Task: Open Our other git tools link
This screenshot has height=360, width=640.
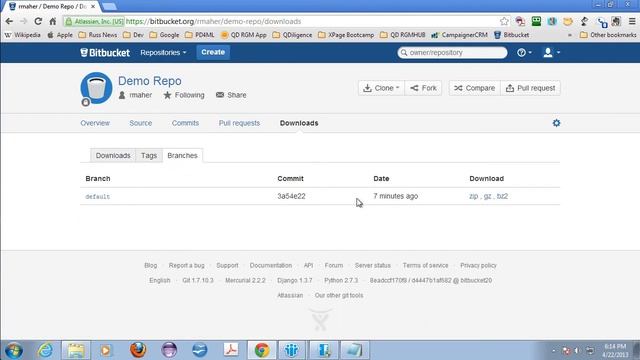Action: click(x=339, y=296)
